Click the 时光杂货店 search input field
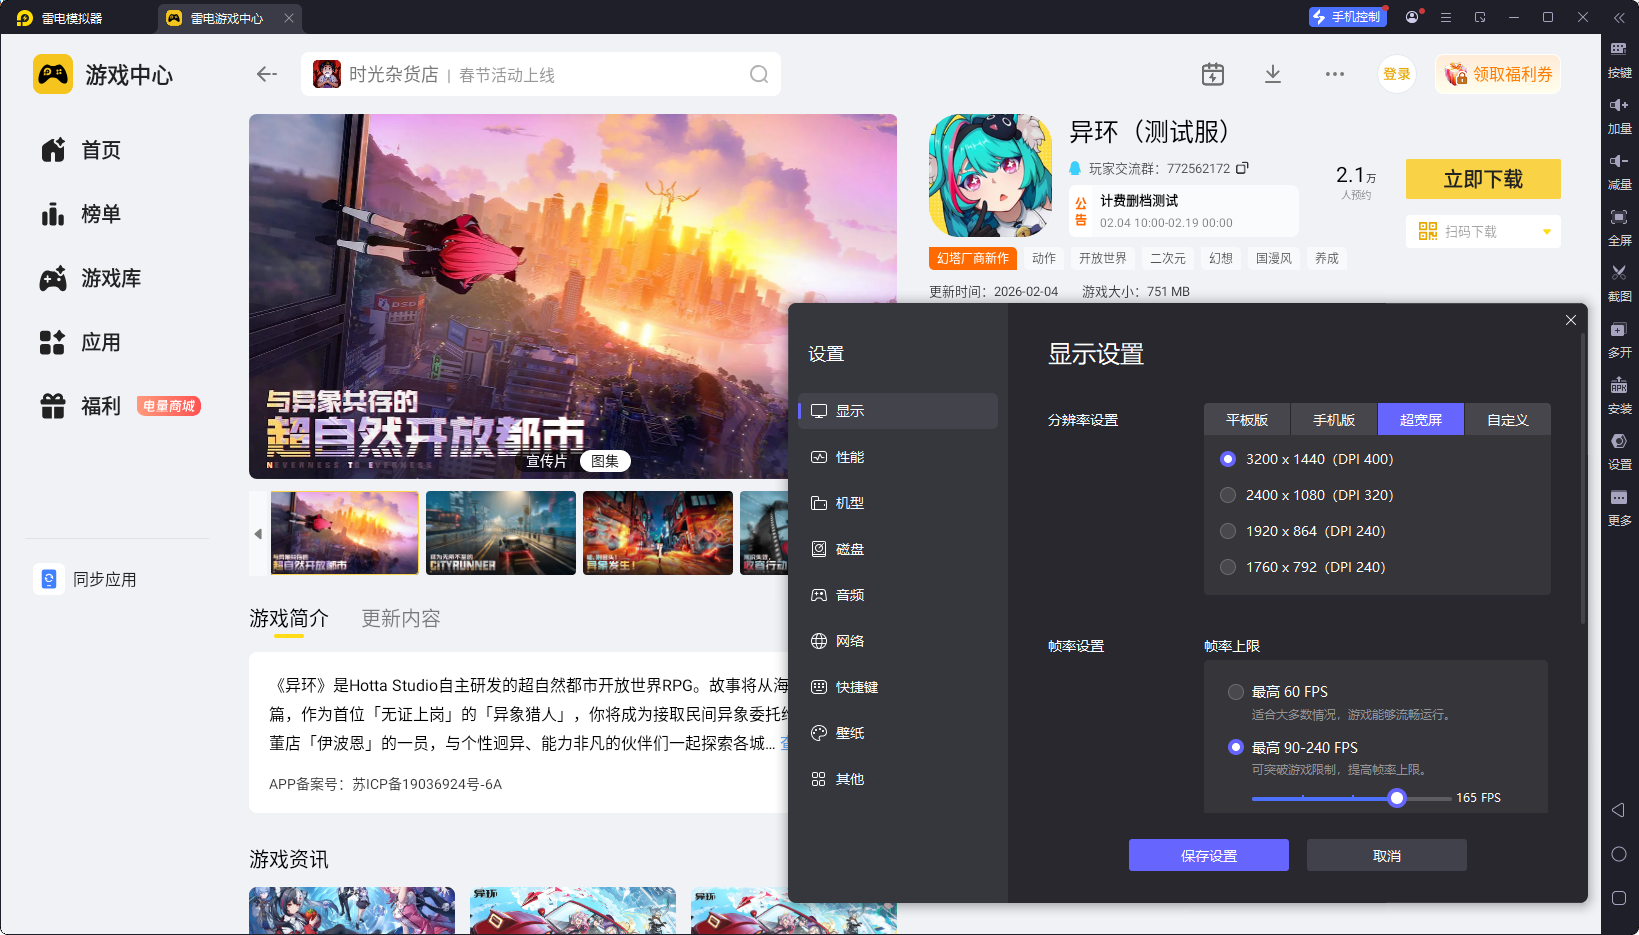 click(x=540, y=74)
